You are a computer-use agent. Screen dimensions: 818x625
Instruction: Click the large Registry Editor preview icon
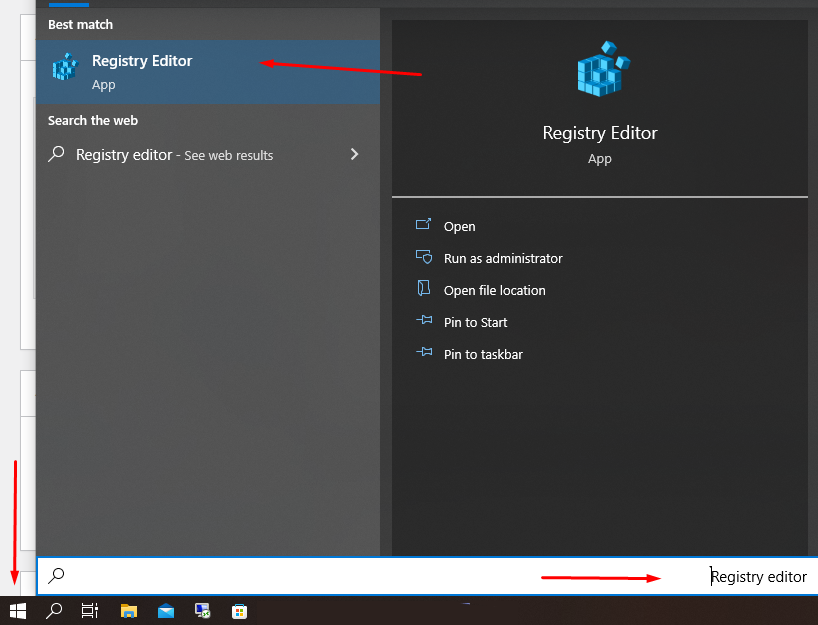[x=603, y=69]
